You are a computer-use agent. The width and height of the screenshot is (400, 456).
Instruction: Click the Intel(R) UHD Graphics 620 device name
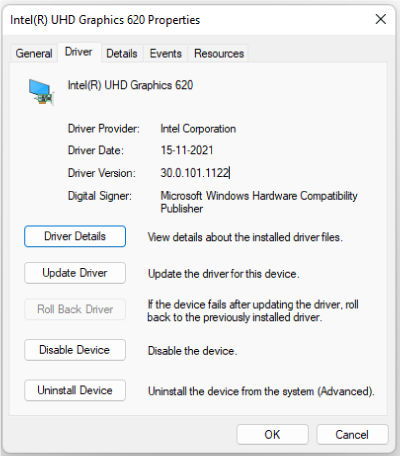[130, 85]
